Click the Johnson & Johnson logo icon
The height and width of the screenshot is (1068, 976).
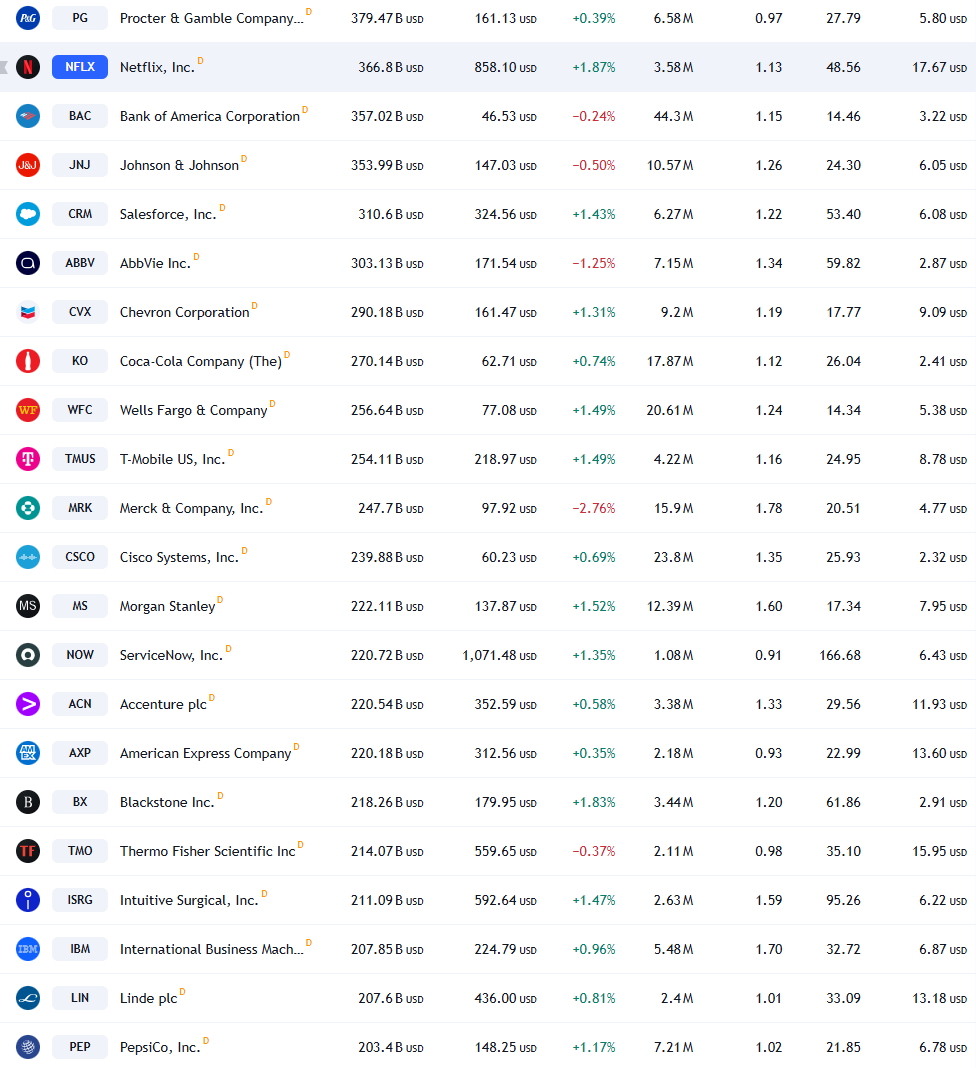pos(28,165)
